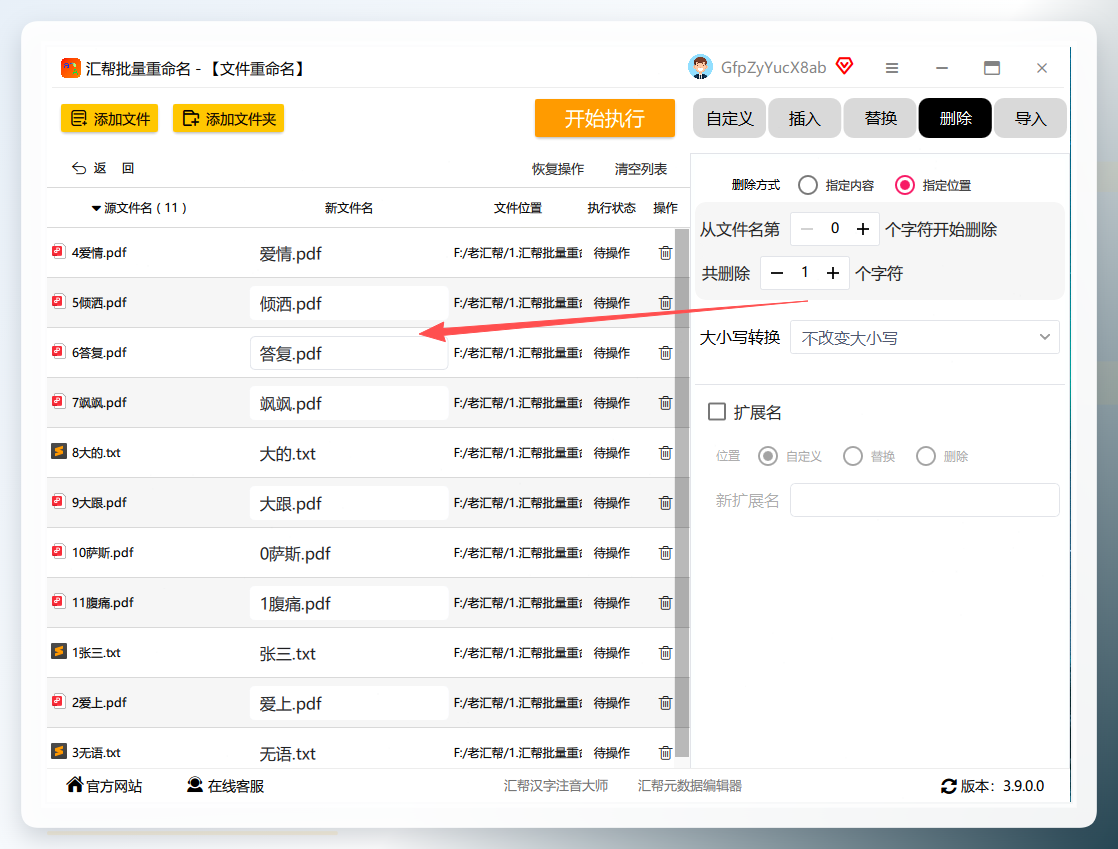Switch to 导入 tab
1118x849 pixels.
tap(1030, 118)
